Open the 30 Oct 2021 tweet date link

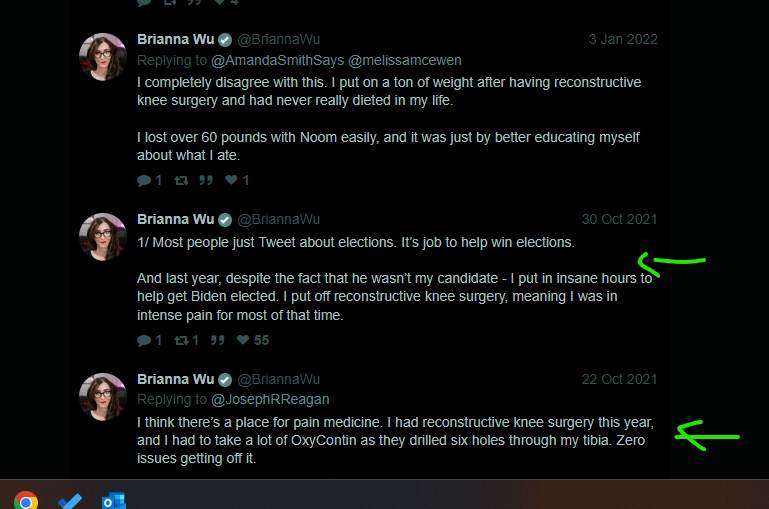click(x=619, y=219)
